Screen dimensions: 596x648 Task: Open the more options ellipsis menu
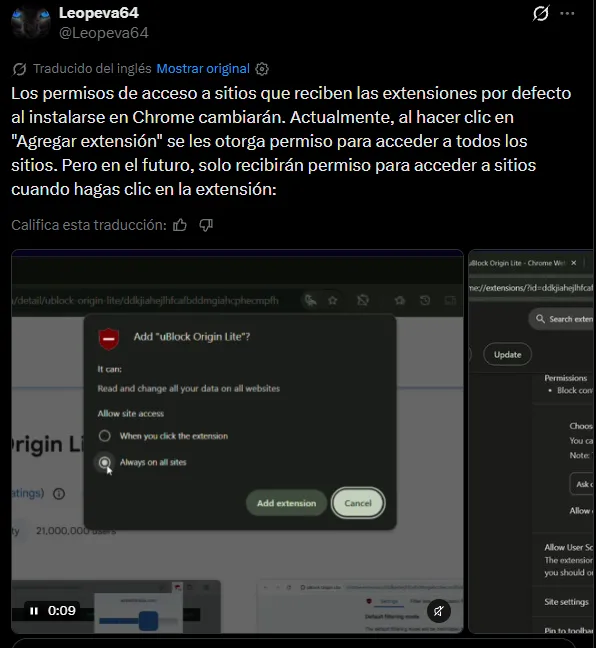coord(567,13)
